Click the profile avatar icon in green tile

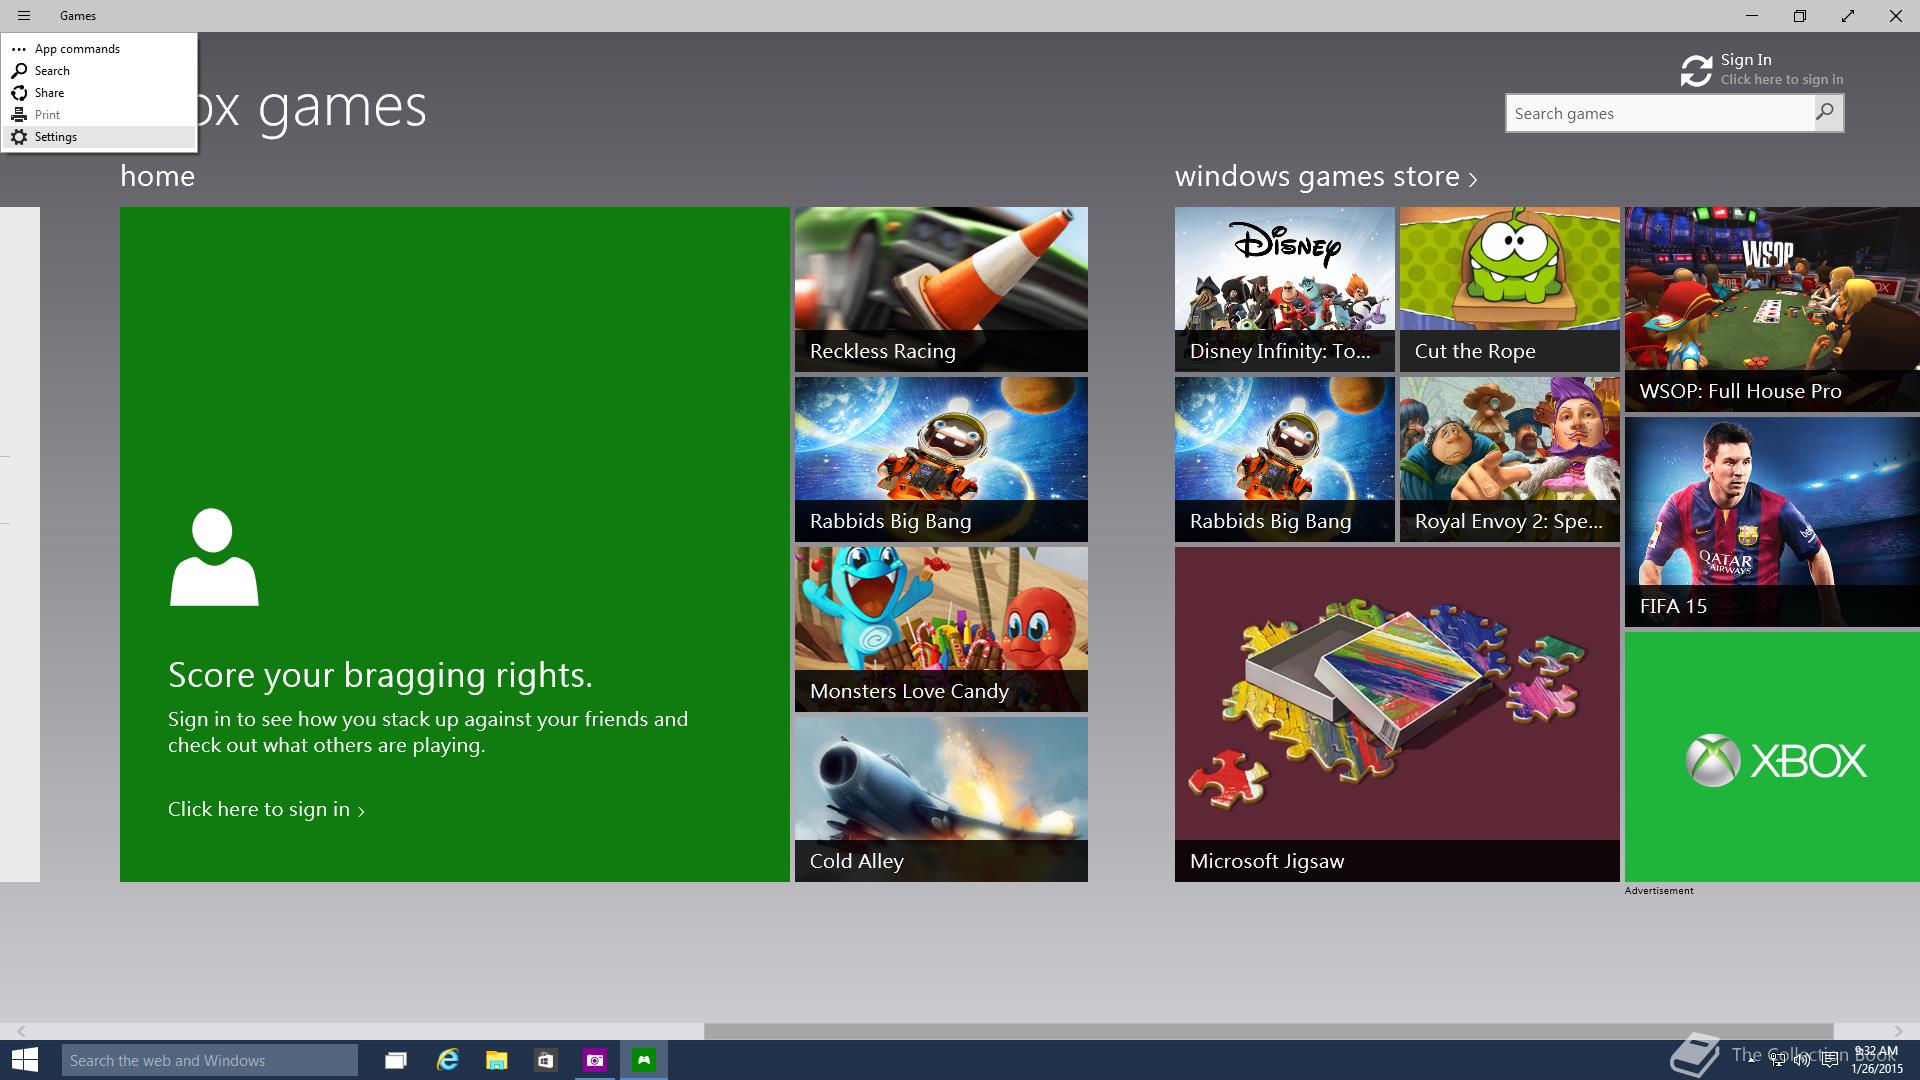[x=214, y=557]
